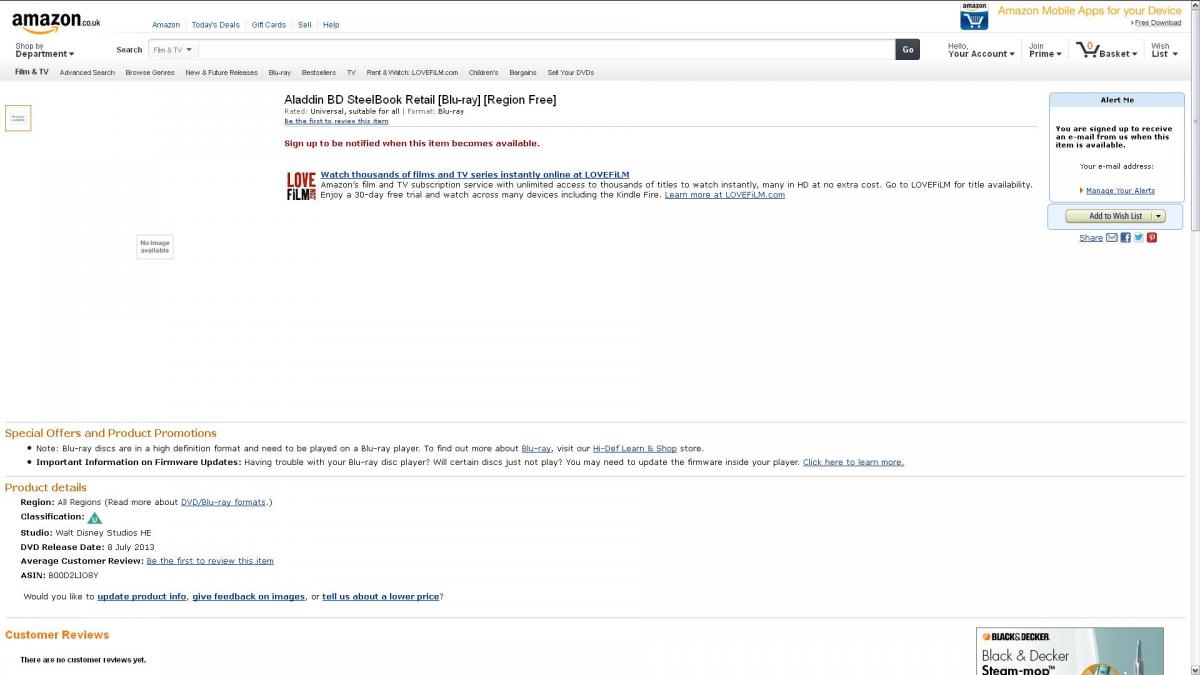Click here to learn more firmware link

[853, 462]
